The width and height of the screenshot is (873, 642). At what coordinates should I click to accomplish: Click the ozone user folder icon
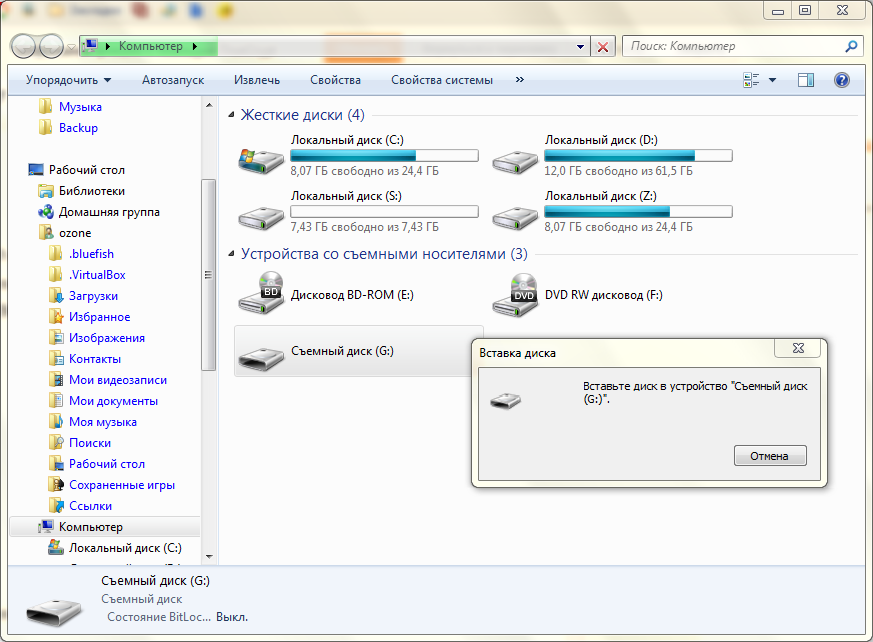point(46,233)
